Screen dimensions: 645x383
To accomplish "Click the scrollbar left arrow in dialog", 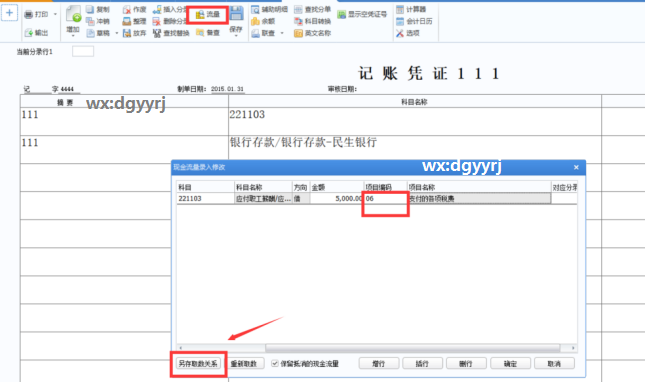I will pyautogui.click(x=181, y=348).
